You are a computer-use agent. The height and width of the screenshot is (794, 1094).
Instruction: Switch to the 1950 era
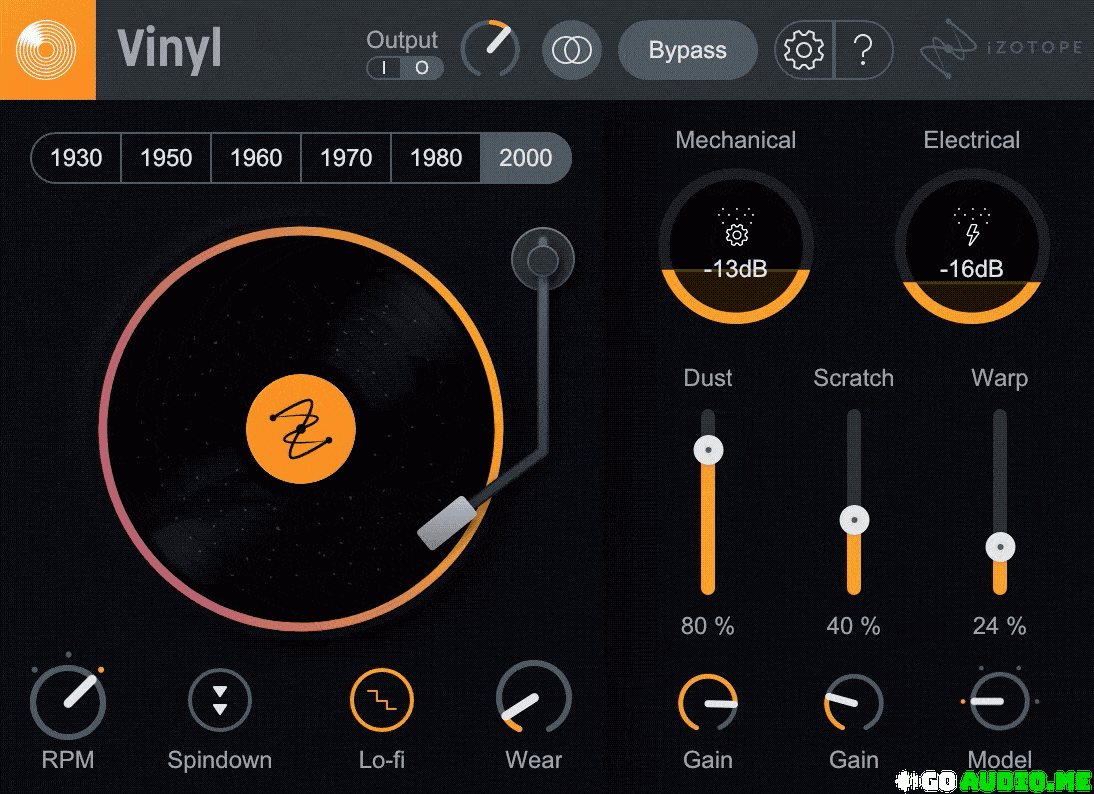click(x=166, y=158)
